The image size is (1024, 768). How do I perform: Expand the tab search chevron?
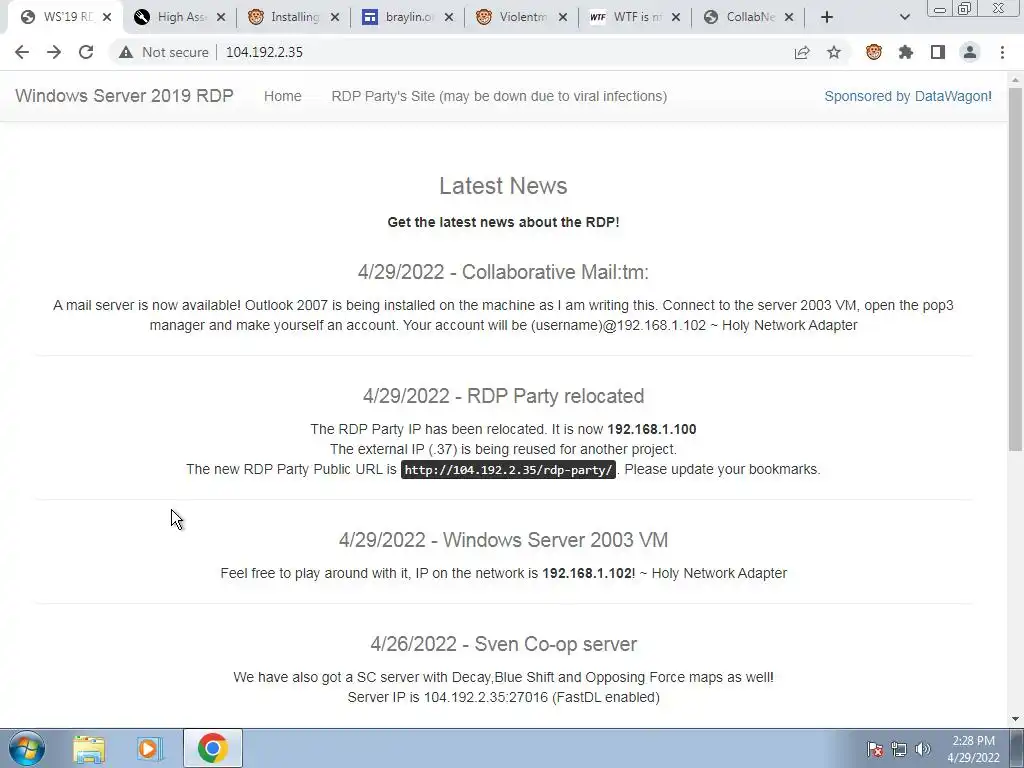point(904,17)
